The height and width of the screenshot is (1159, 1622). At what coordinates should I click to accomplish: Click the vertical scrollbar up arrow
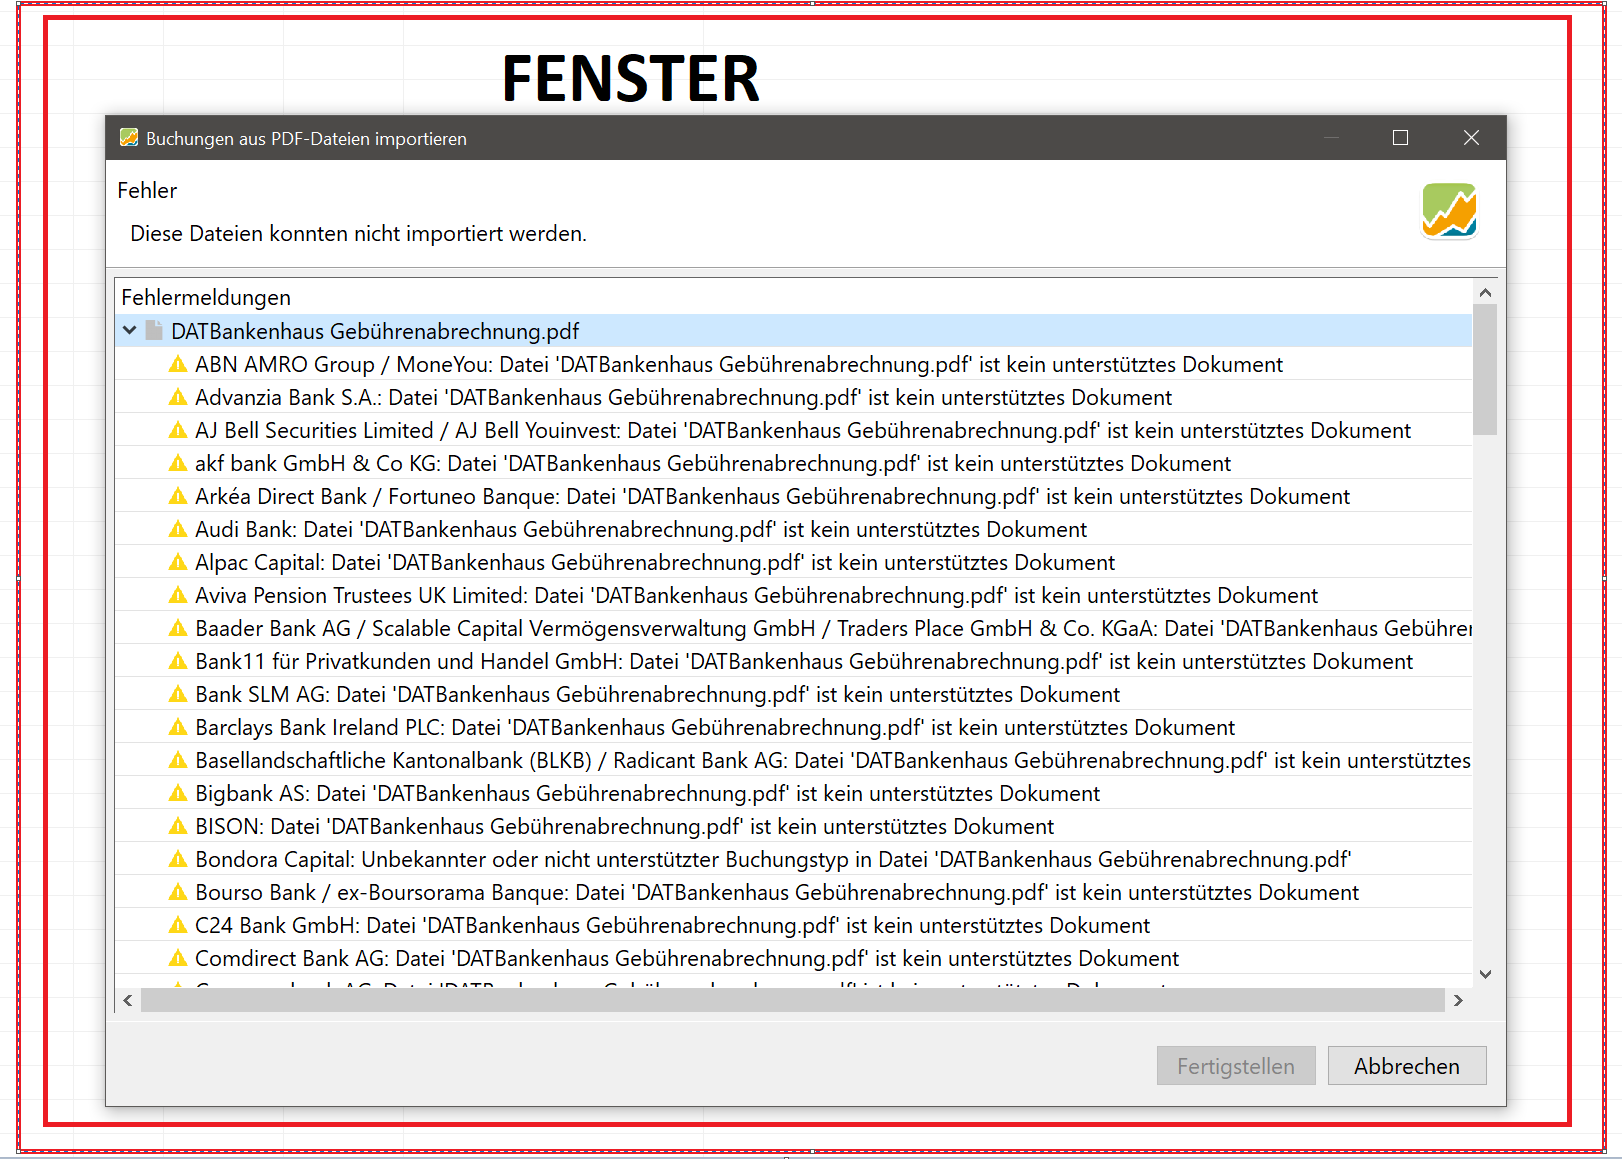pyautogui.click(x=1485, y=293)
